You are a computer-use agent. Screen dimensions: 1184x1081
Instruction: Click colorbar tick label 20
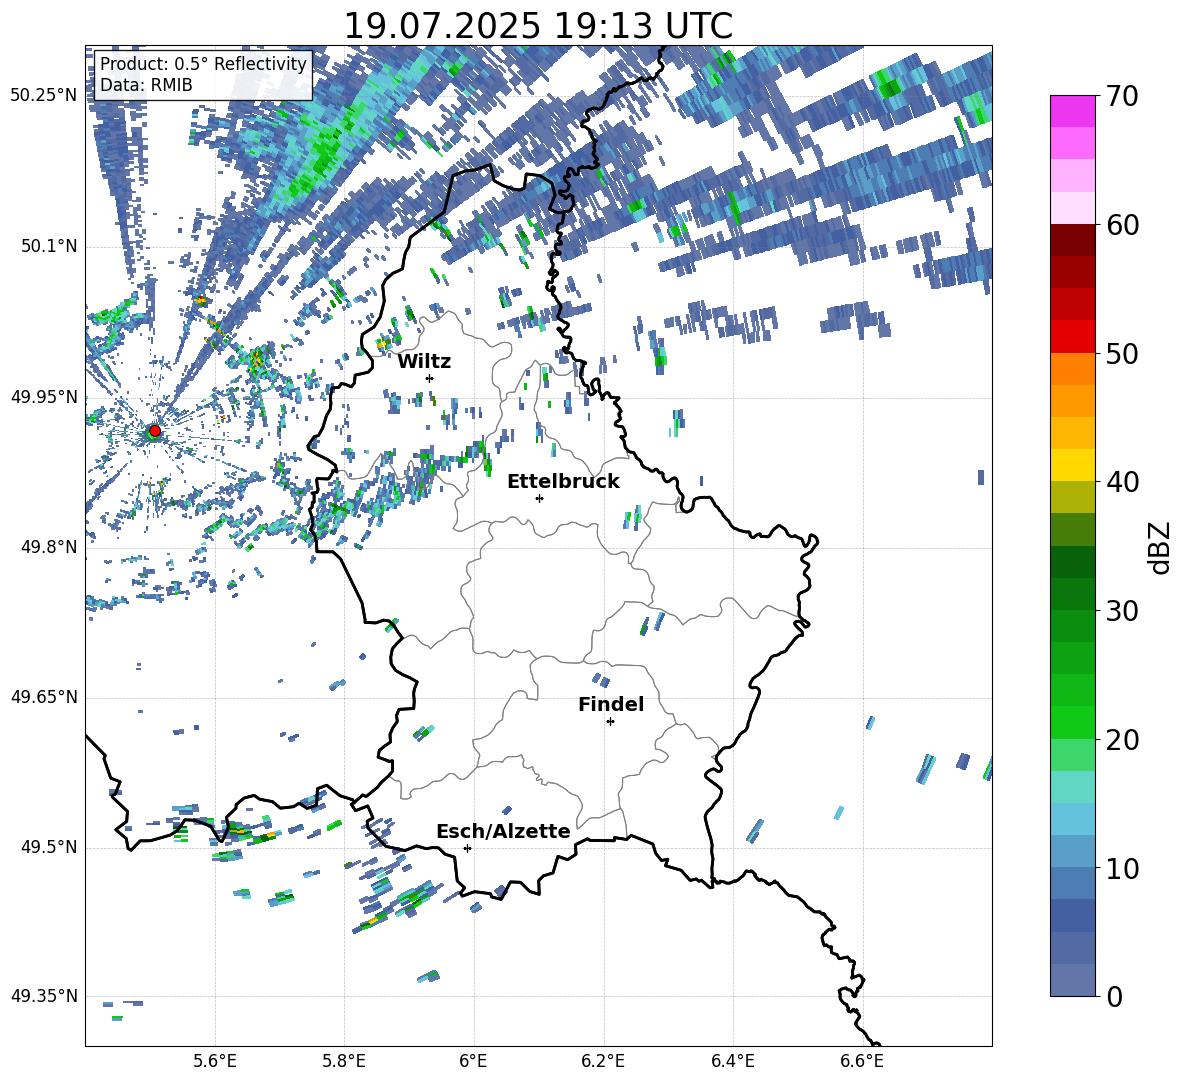1122,740
